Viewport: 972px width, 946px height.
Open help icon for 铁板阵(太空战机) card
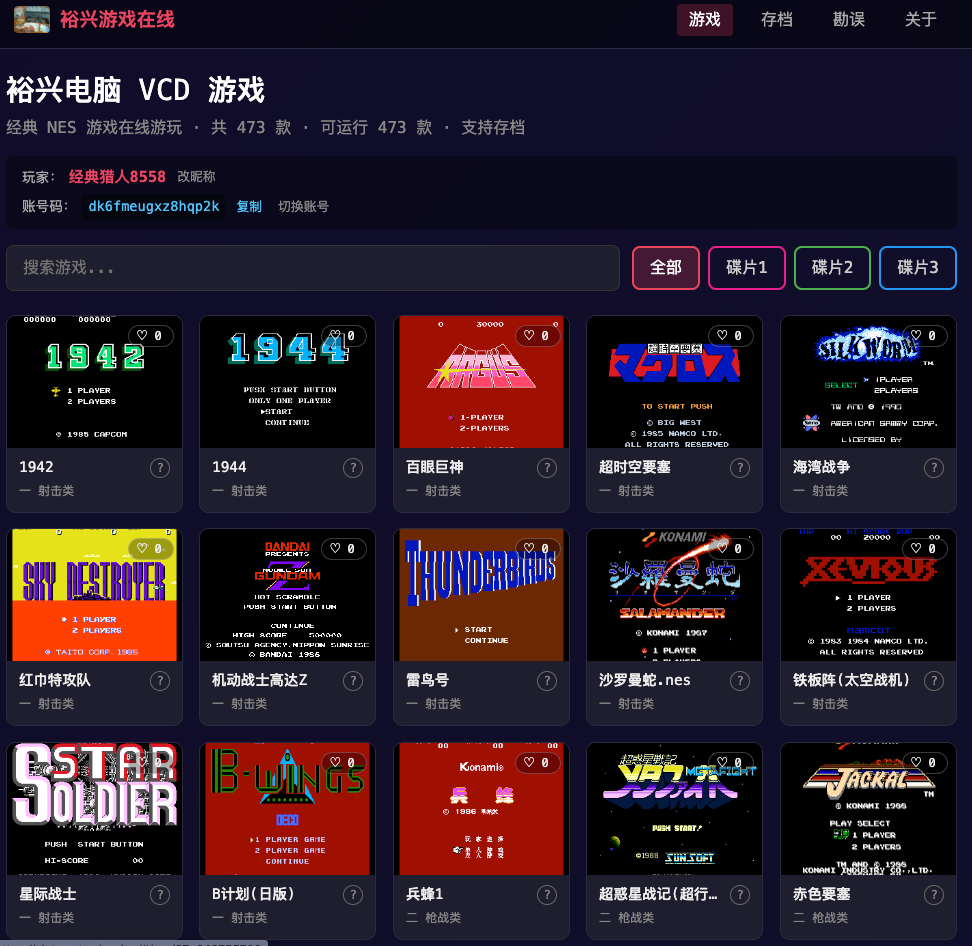pyautogui.click(x=934, y=681)
